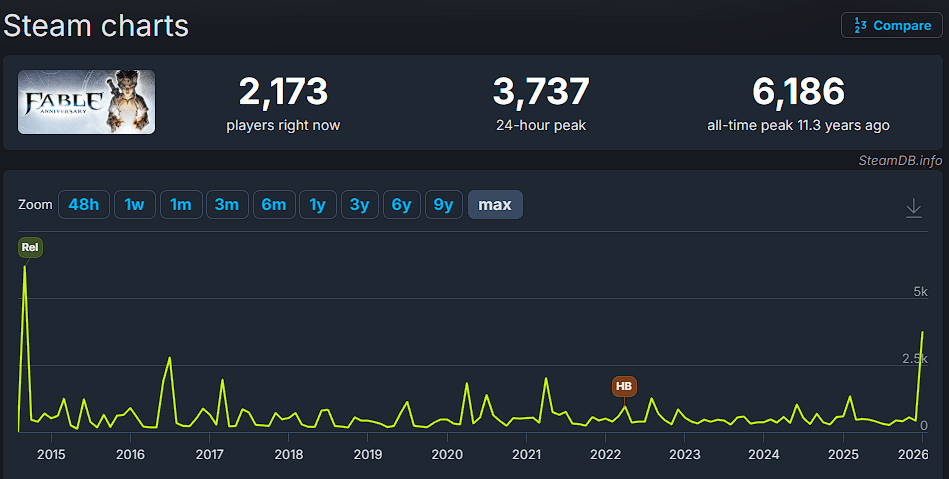Click the HB marker on the chart
The height and width of the screenshot is (479, 949).
click(624, 386)
